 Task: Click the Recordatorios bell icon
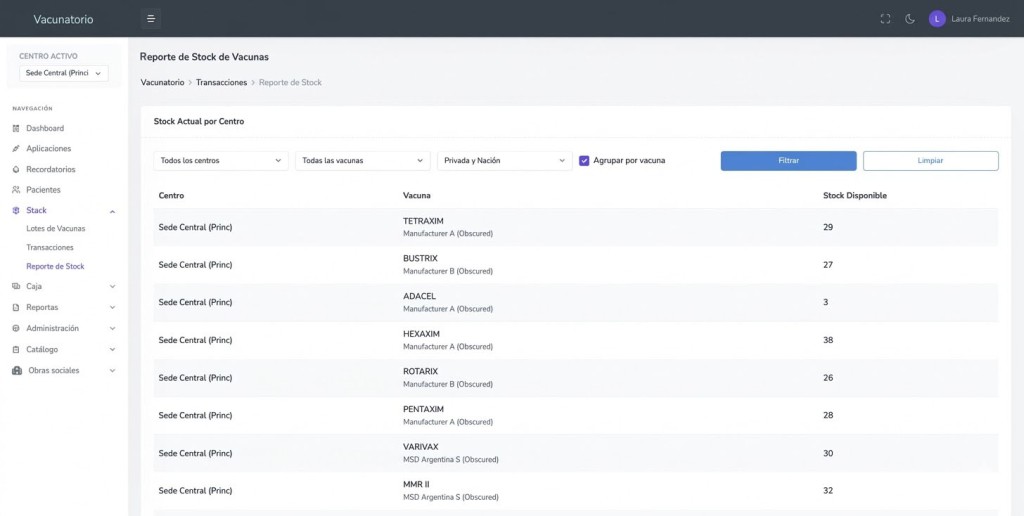coord(16,169)
